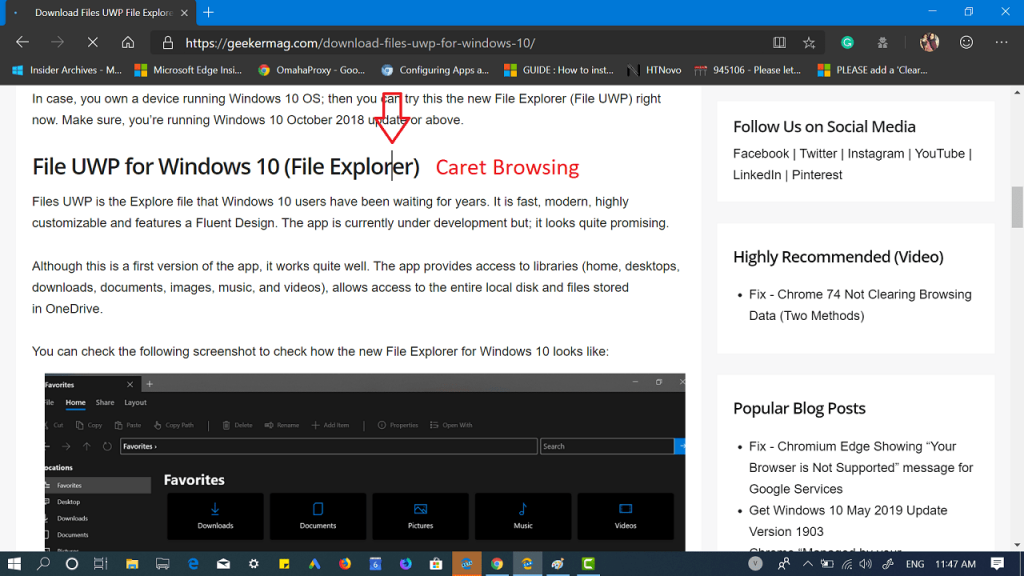The height and width of the screenshot is (576, 1024).
Task: Click the 'Highly Recommended (Video)' heading
Action: tap(838, 257)
